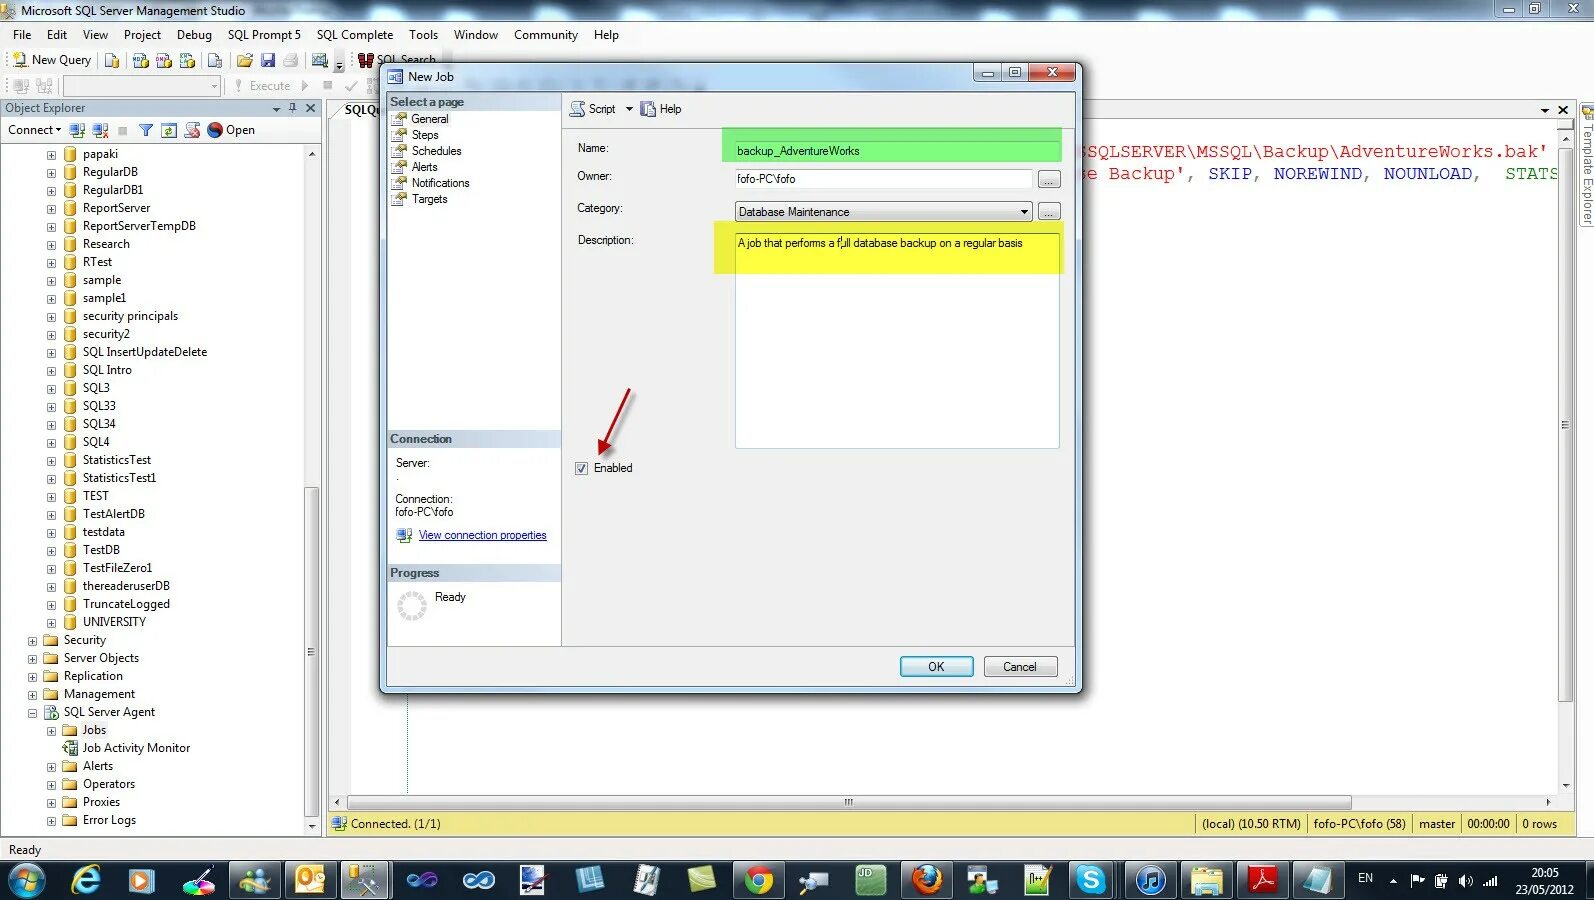Open View connection properties link

pos(482,536)
